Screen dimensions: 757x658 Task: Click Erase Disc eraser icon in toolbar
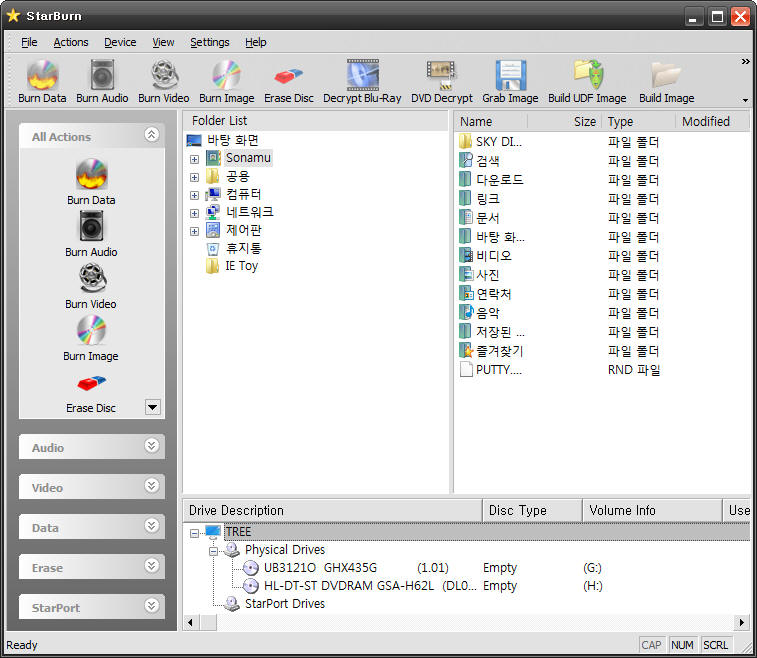pos(288,76)
